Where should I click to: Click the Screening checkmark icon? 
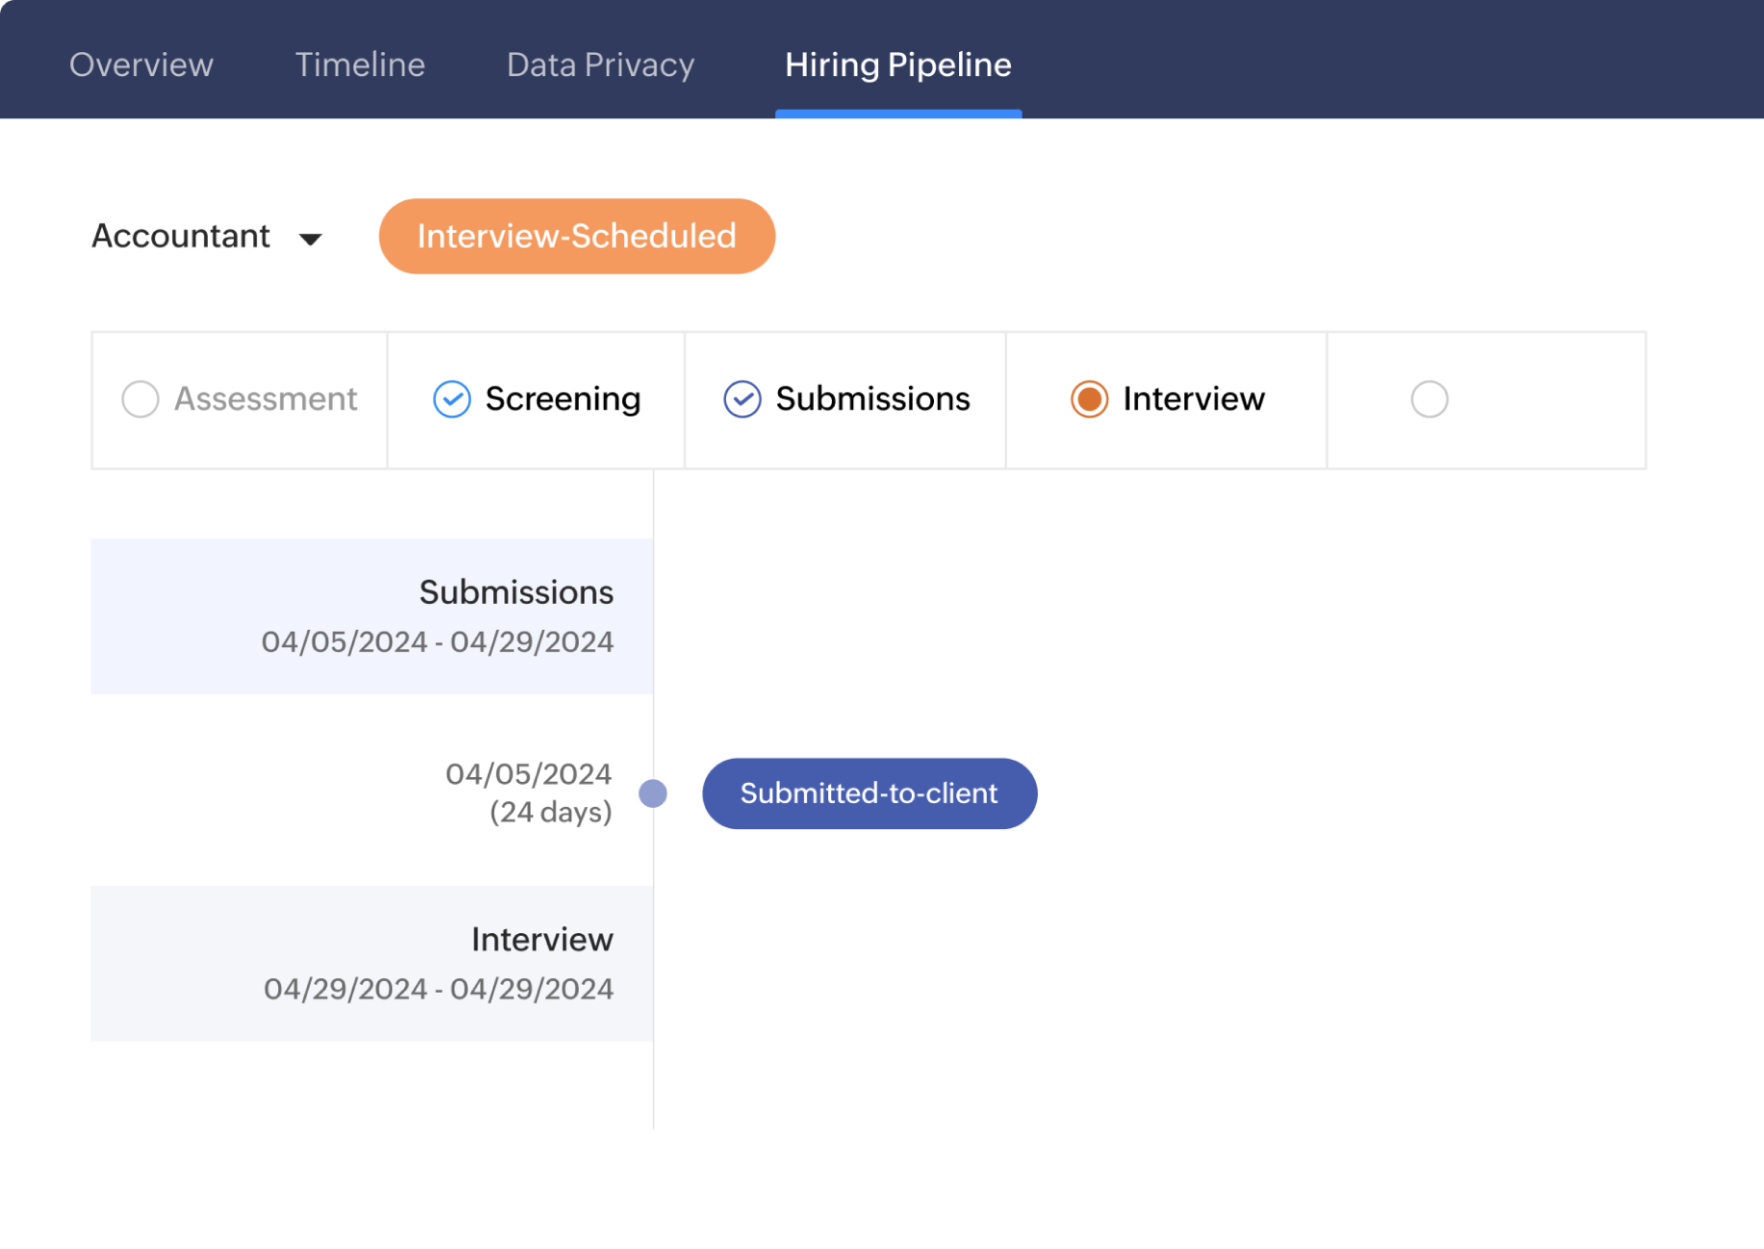click(451, 399)
